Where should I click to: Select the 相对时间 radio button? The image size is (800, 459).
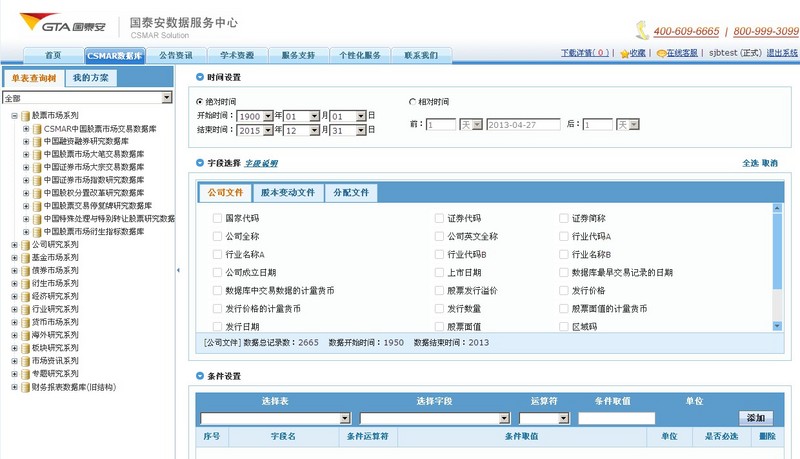[412, 101]
